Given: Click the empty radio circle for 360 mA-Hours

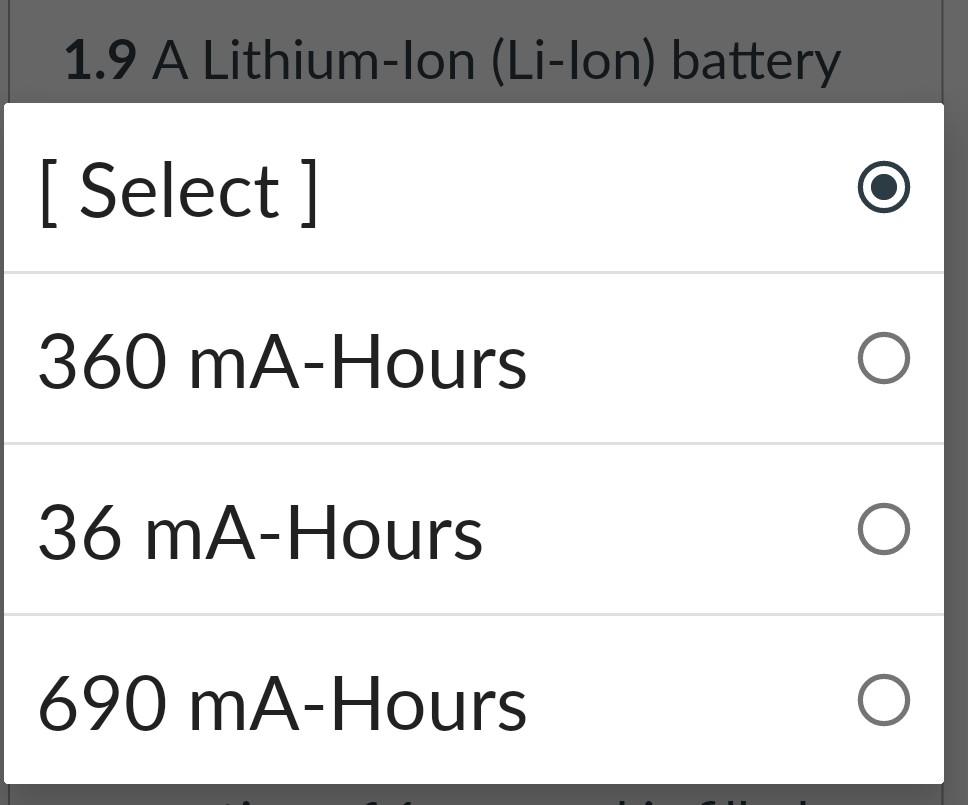Looking at the screenshot, I should [885, 358].
